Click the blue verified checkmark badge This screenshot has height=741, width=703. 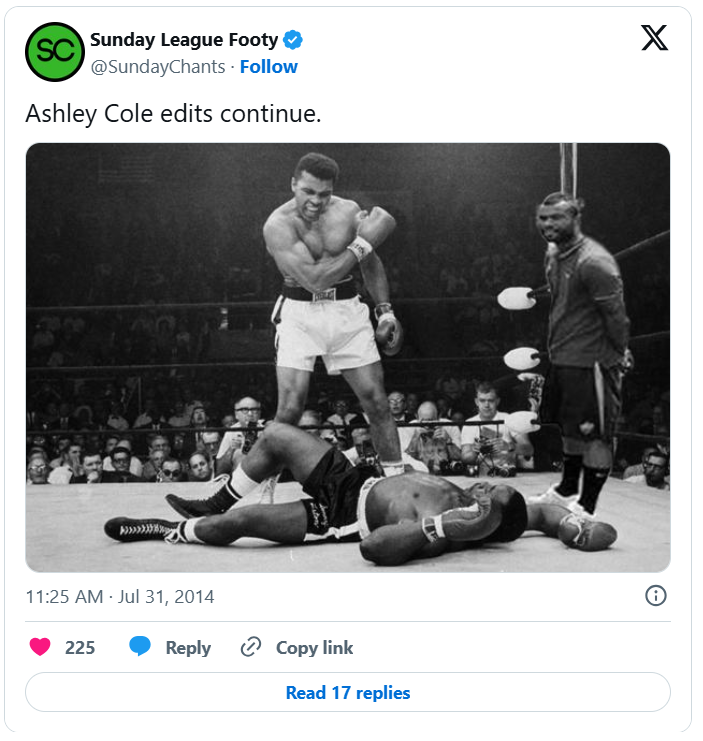point(293,40)
